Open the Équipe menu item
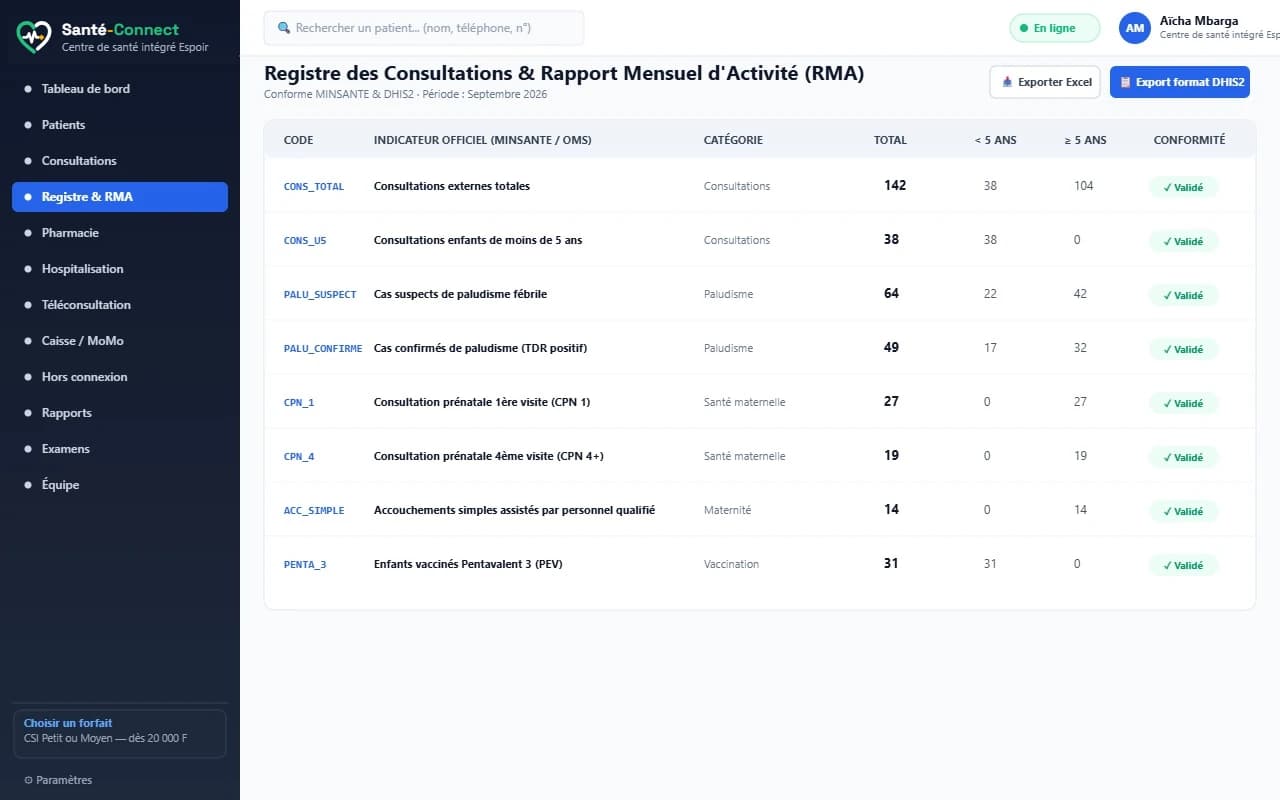Viewport: 1280px width, 800px height. pos(120,485)
